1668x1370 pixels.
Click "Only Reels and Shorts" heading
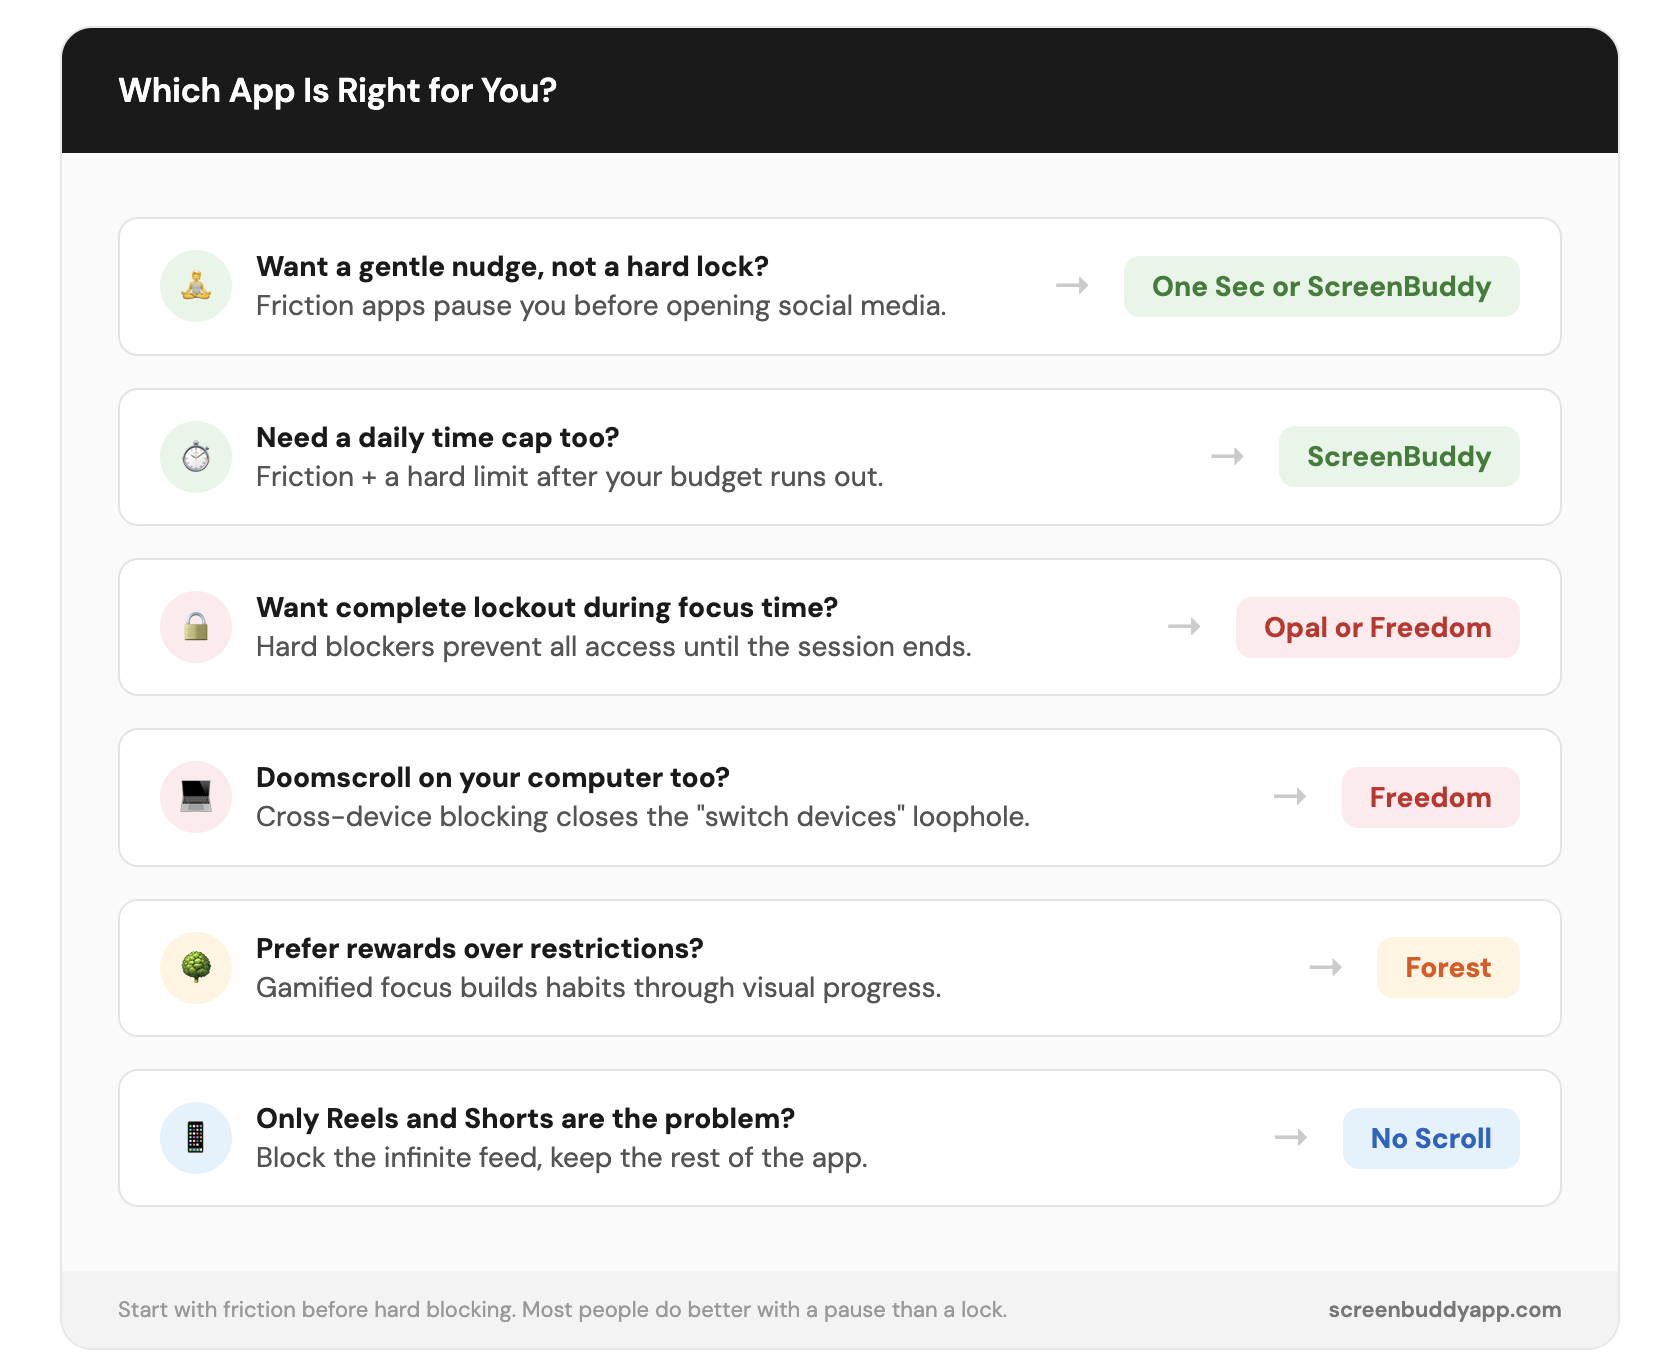point(525,1119)
